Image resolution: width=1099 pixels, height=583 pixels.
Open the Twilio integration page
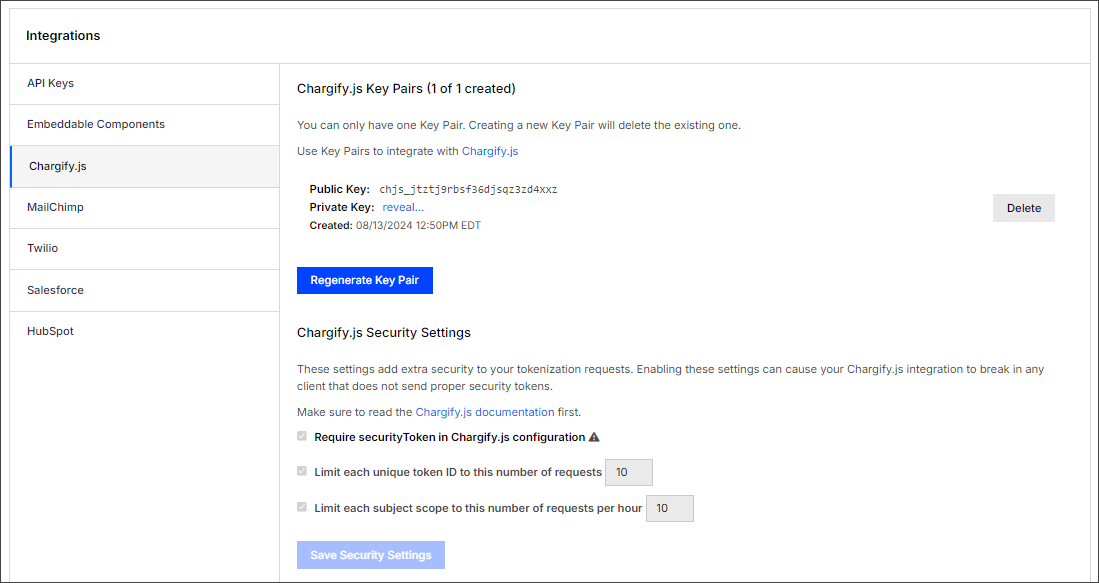[x=144, y=249]
